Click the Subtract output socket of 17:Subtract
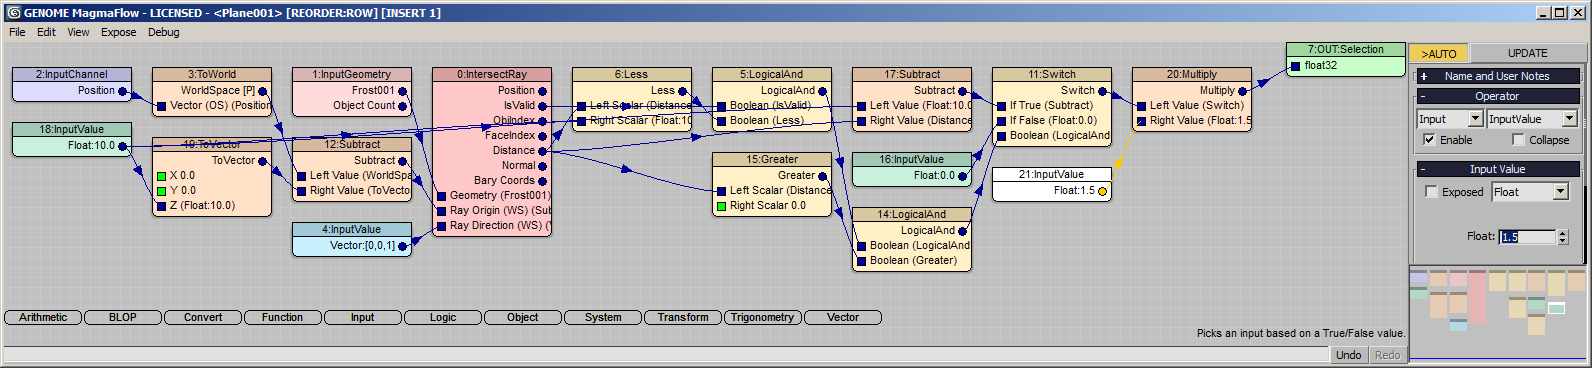Screen dimensions: 1592x368 pos(963,91)
